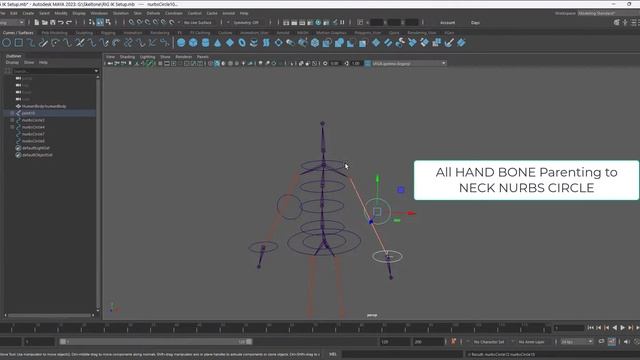The image size is (640, 360).
Task: Create a polygon cube from shelf
Action: pos(193,42)
